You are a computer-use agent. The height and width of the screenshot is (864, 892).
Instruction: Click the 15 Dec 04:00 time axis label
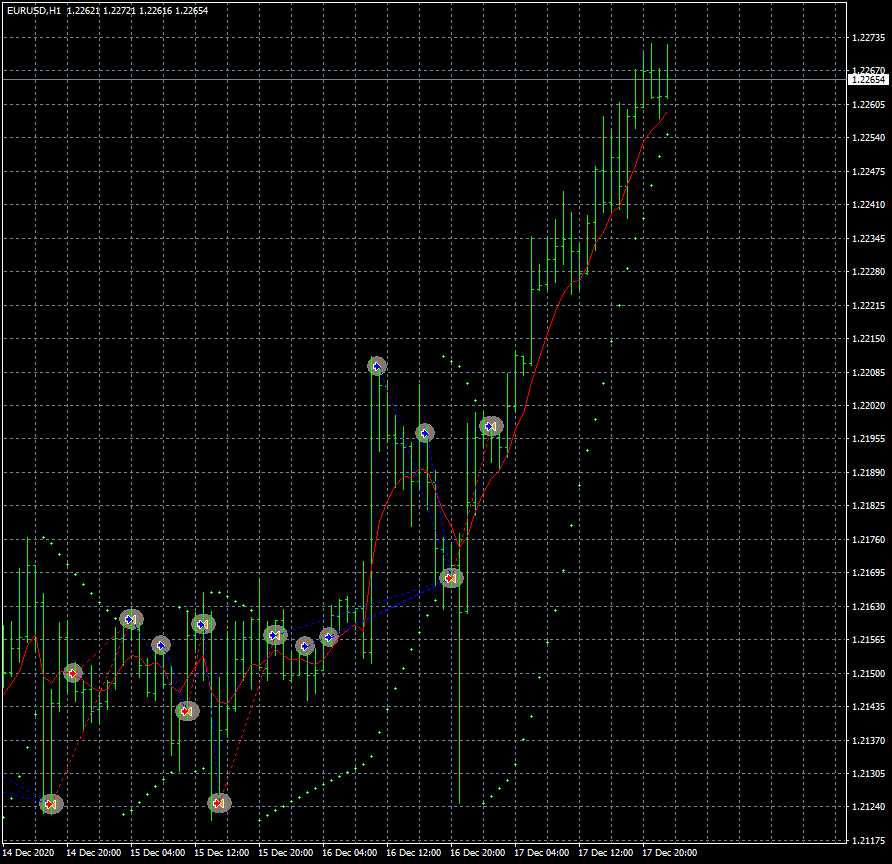(x=158, y=853)
